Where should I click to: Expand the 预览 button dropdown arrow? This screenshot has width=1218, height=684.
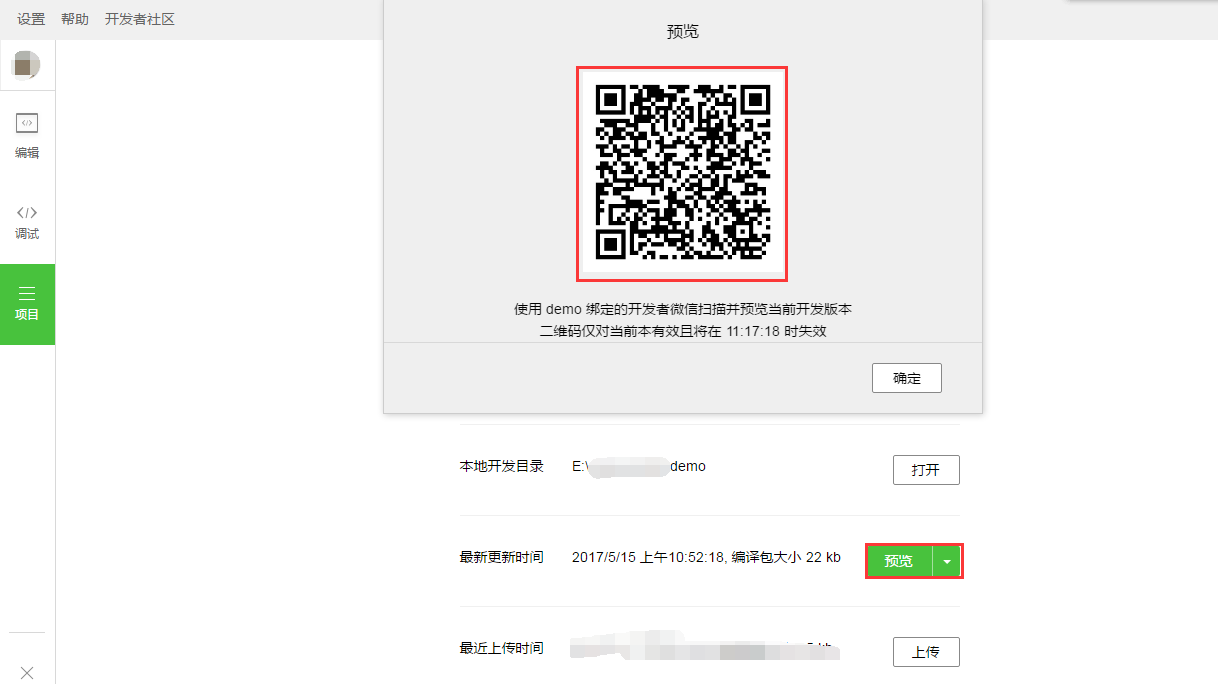pos(946,561)
